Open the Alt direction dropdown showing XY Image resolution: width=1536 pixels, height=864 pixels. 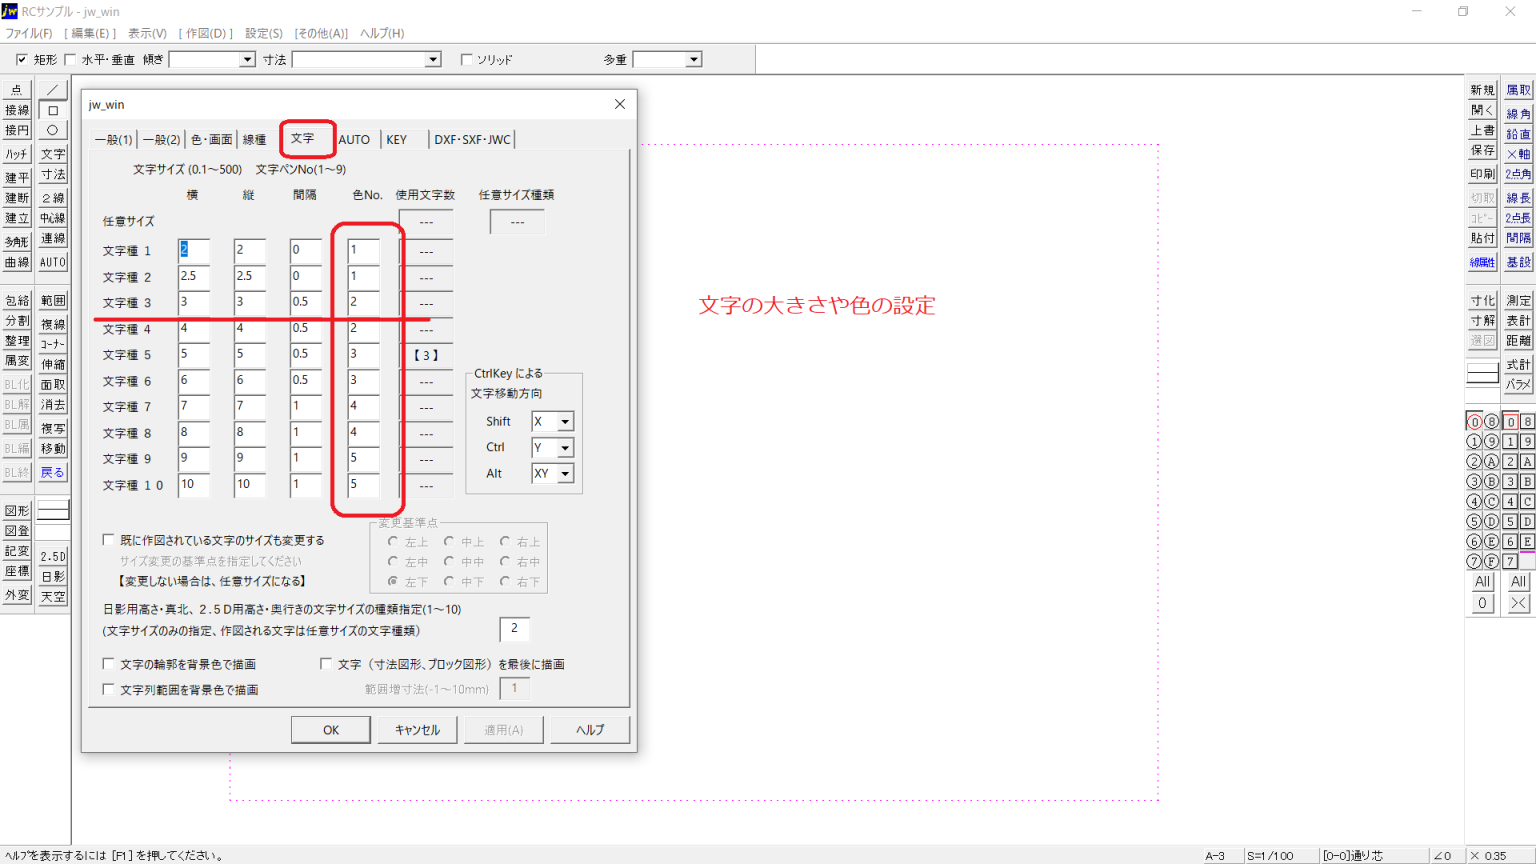click(565, 474)
